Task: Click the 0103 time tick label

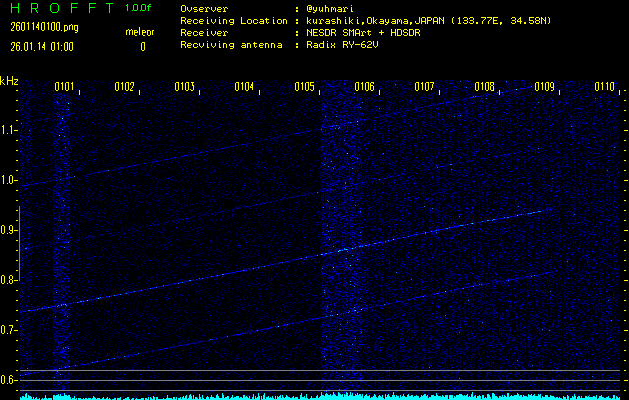Action: [x=184, y=87]
